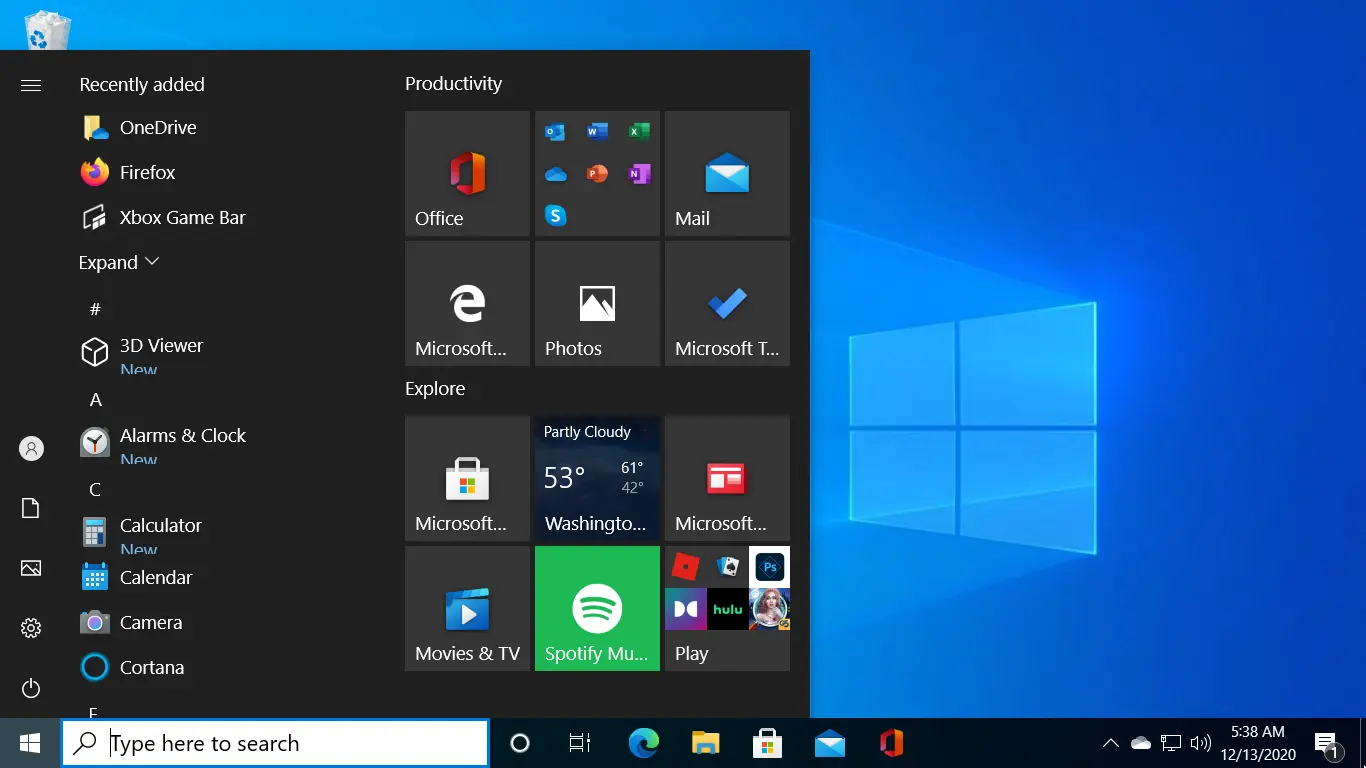Click the # letter header in app list
Viewport: 1366px width, 768px height.
pos(95,309)
